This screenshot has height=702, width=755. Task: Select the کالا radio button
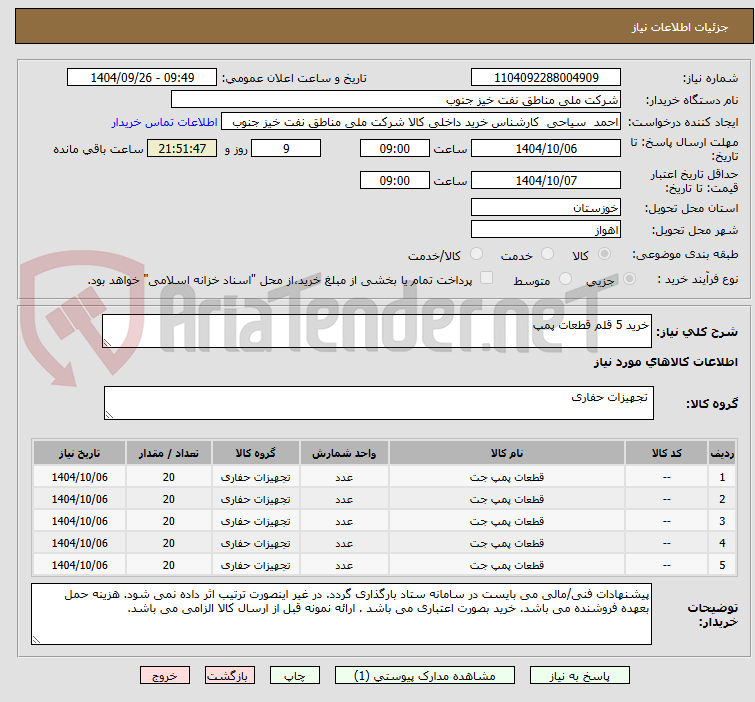tap(604, 254)
